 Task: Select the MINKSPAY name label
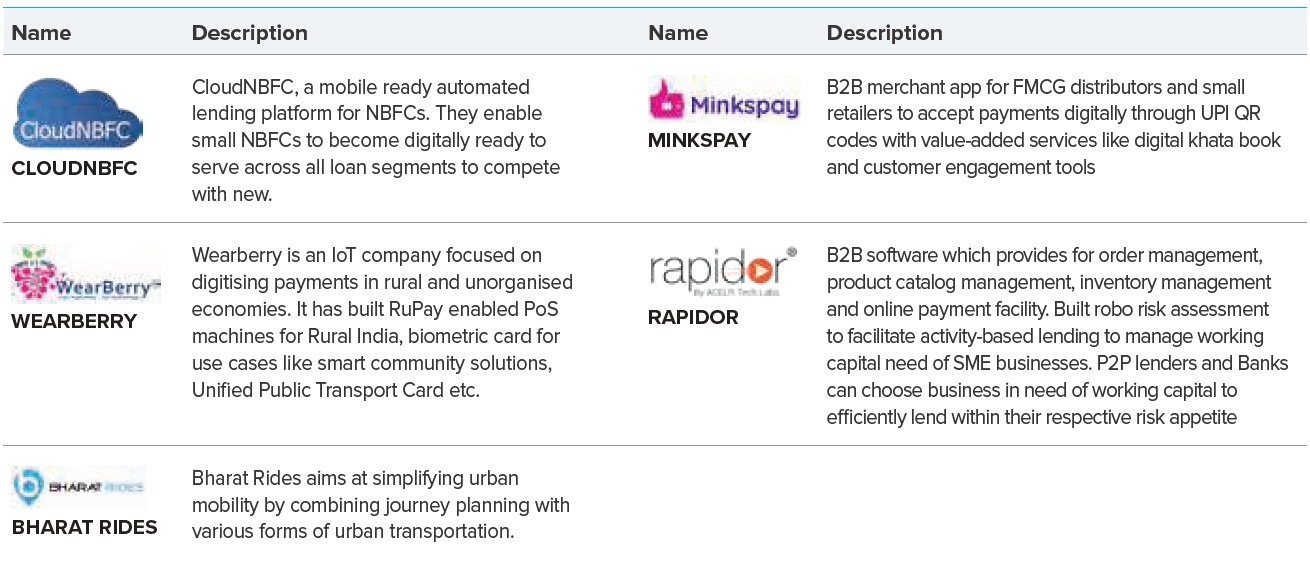pyautogui.click(x=699, y=140)
